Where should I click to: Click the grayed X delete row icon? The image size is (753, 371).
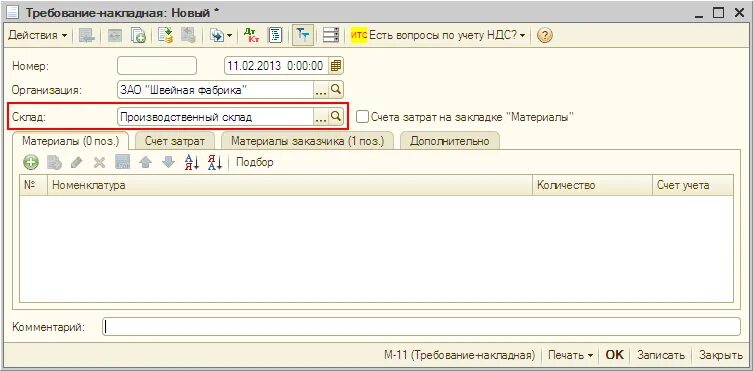pyautogui.click(x=99, y=163)
